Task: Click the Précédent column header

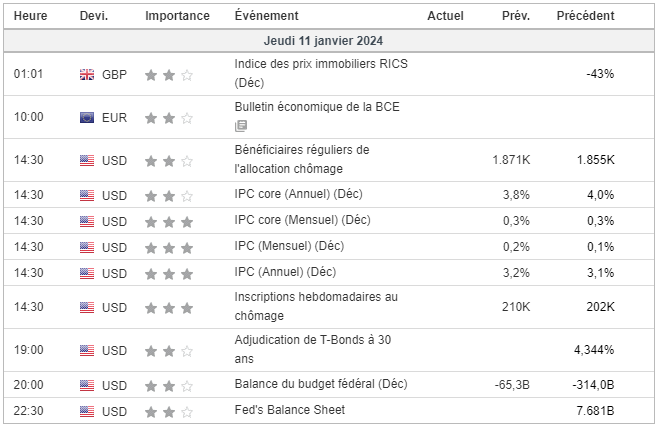Action: pos(585,16)
